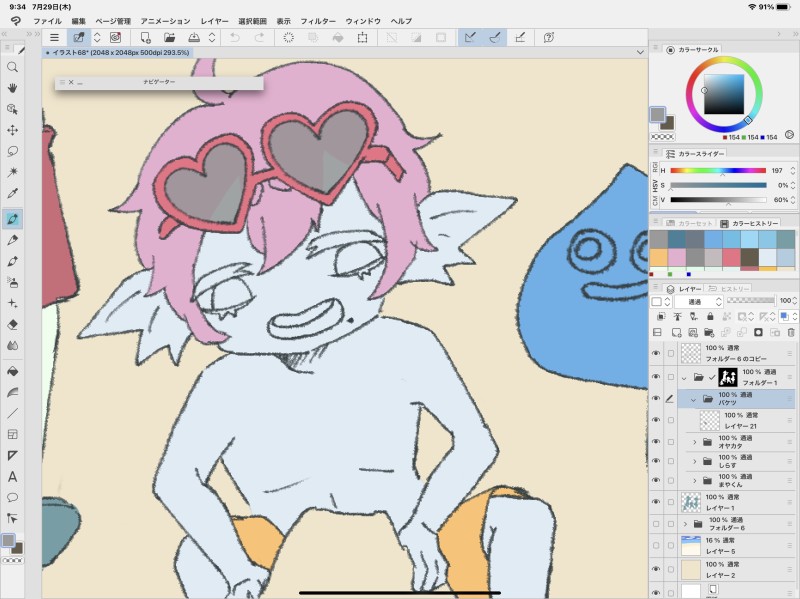Expand the まやくん folder

click(x=694, y=480)
